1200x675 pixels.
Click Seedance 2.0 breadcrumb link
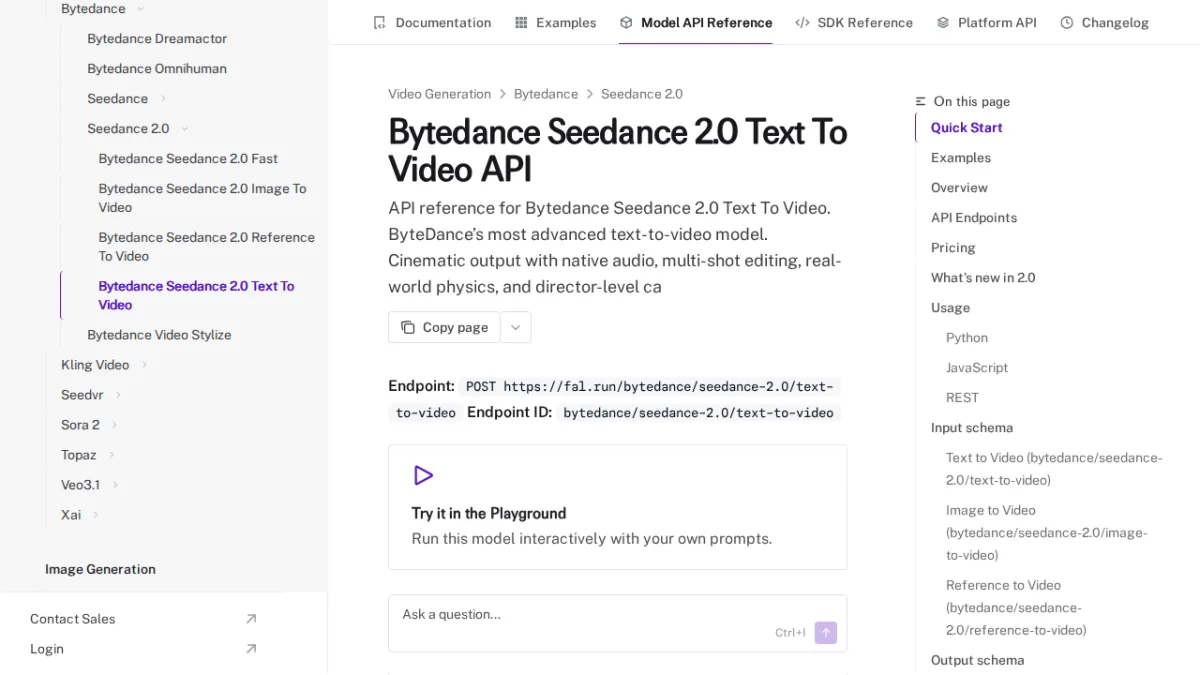pyautogui.click(x=642, y=94)
